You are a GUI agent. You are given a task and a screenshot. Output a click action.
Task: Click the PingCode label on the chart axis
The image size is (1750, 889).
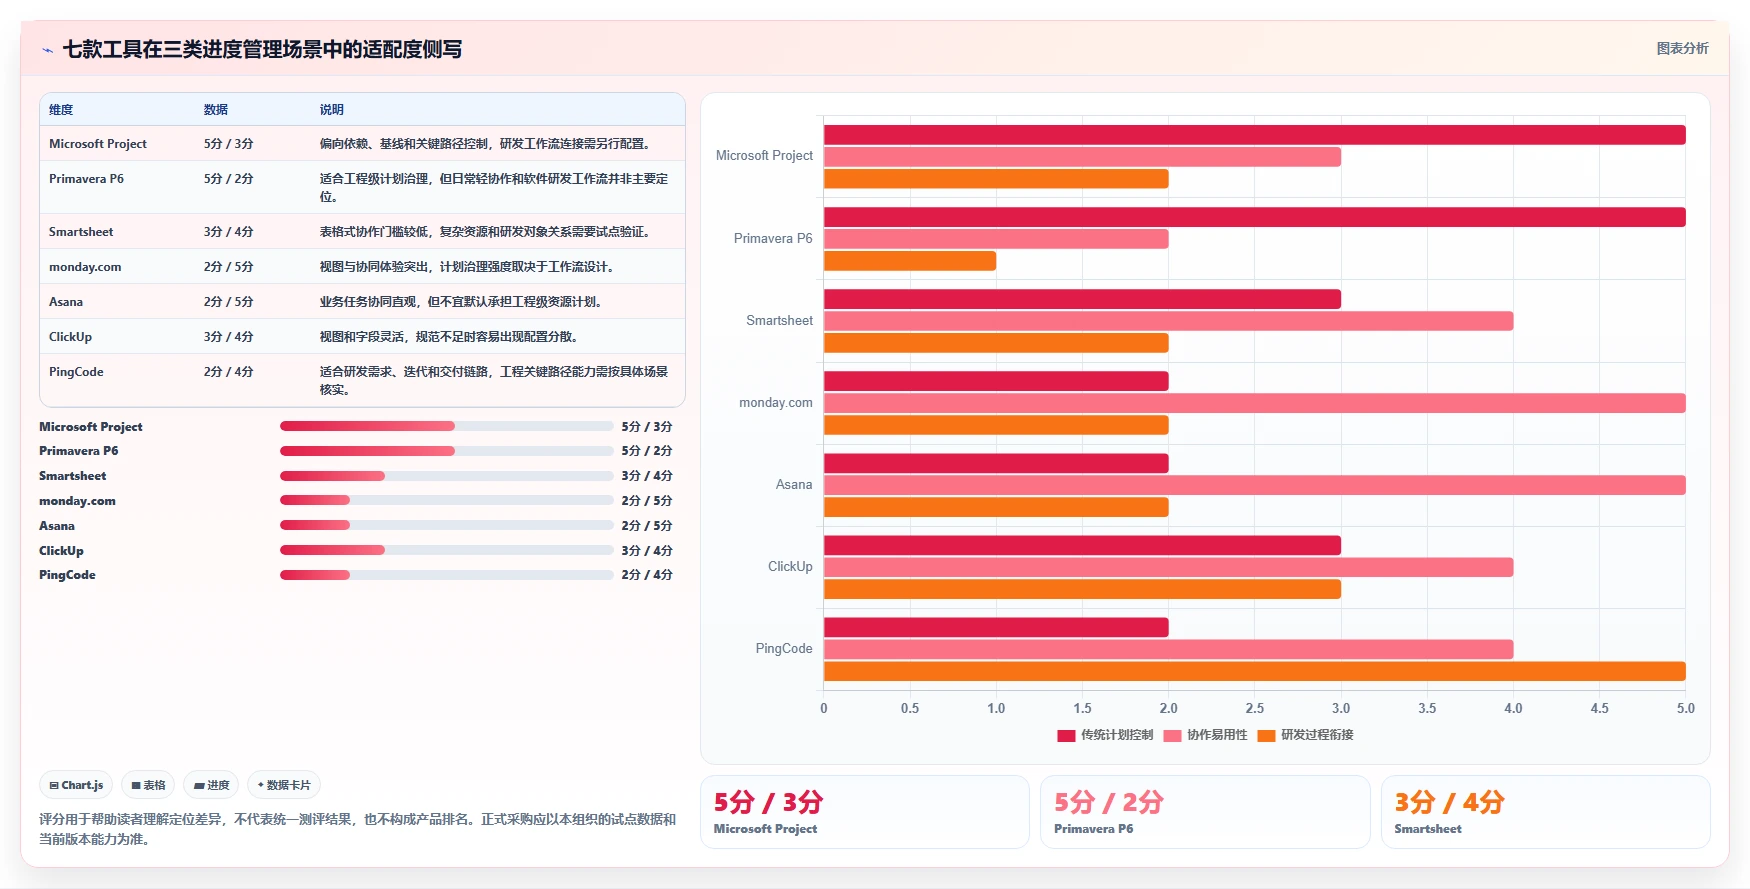(784, 649)
